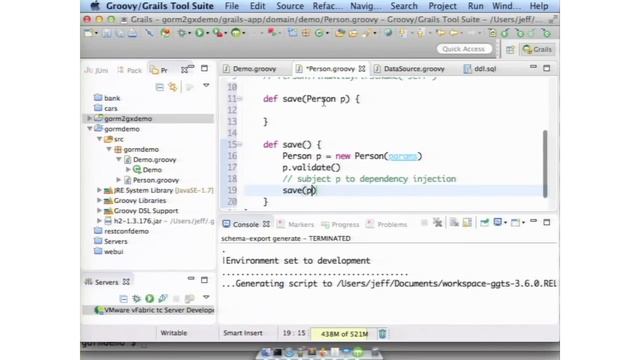
Task: Switch to DataSource.groovy editor tab
Action: tap(409, 69)
